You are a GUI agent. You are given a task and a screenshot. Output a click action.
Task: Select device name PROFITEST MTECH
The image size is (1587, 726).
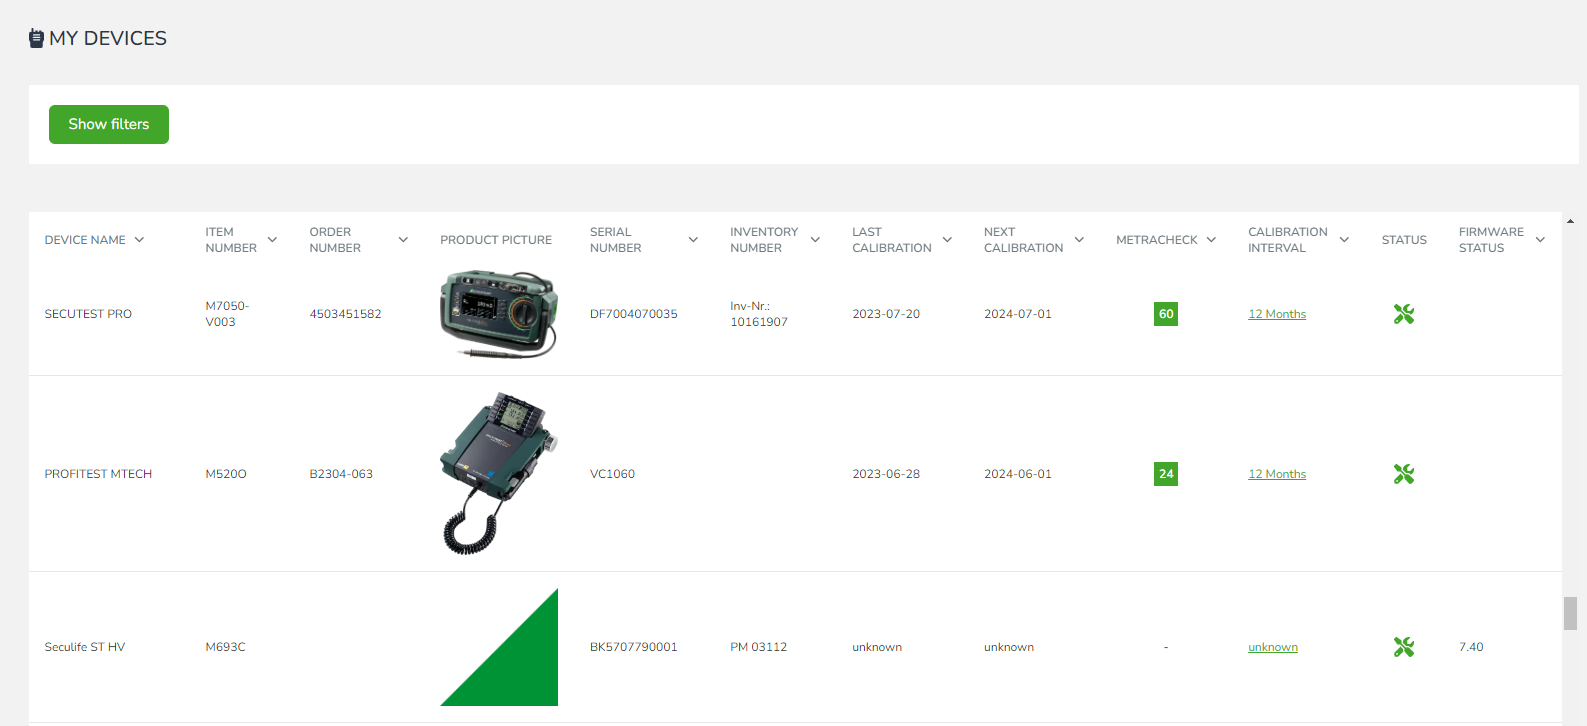(x=98, y=474)
